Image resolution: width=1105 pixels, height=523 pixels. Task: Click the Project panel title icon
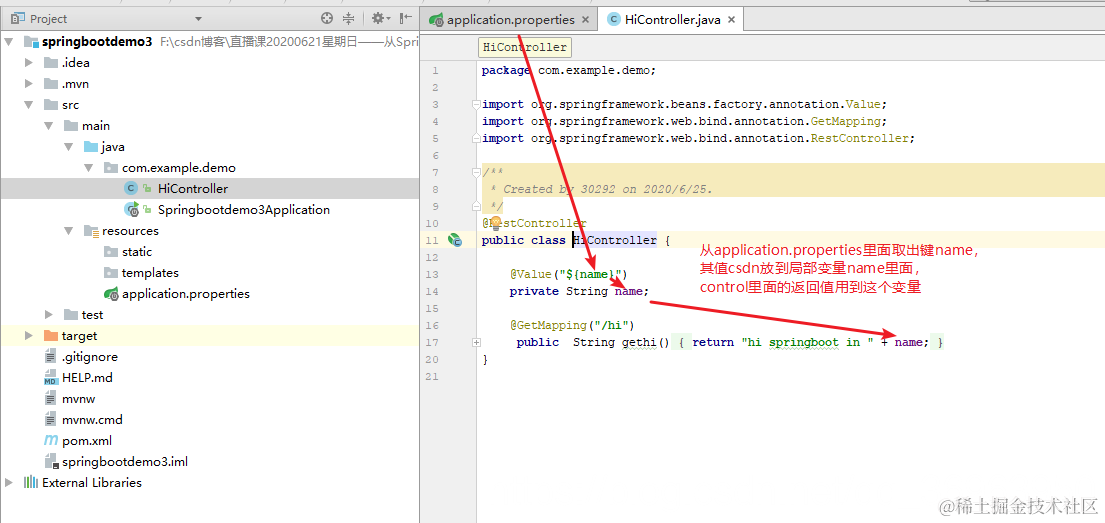(19, 19)
